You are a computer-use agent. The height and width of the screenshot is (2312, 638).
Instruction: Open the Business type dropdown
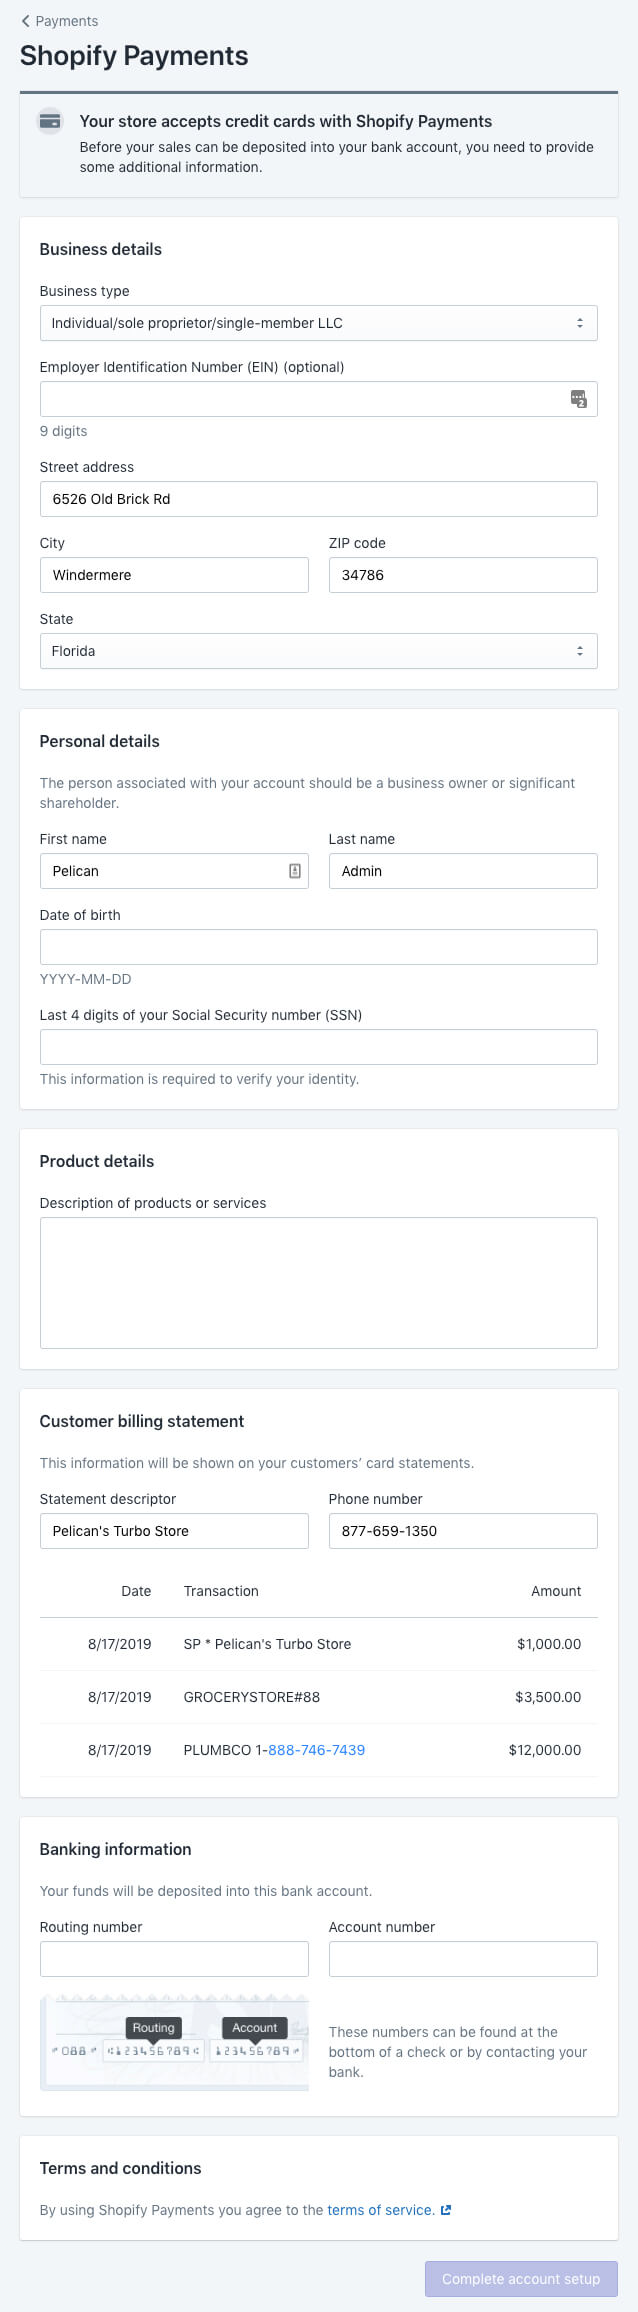pyautogui.click(x=318, y=323)
